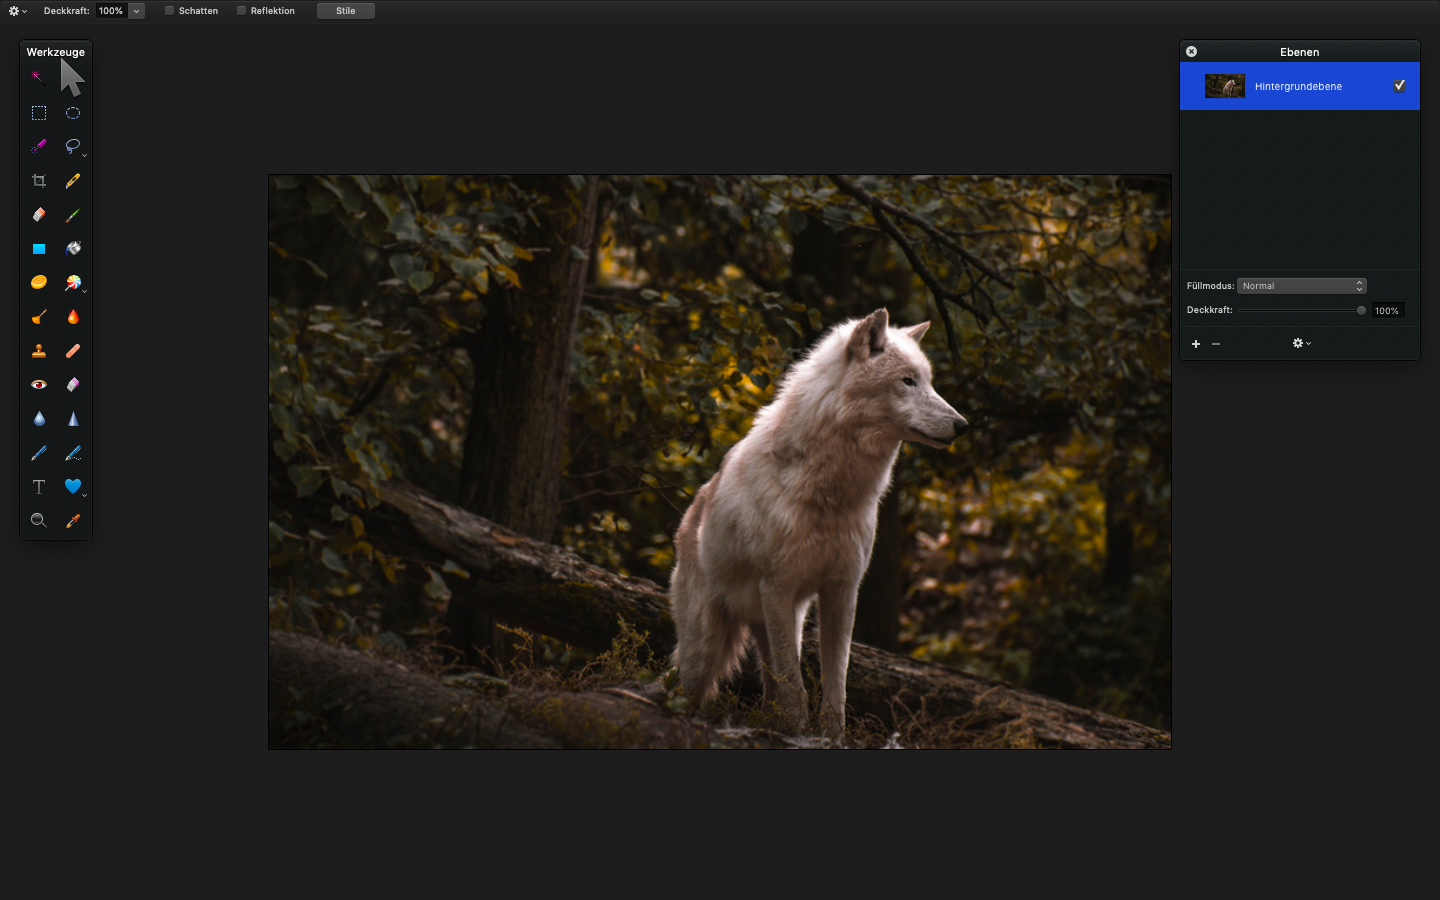Screen dimensions: 1440x900
Task: Close the Ebenen panel
Action: coord(1191,52)
